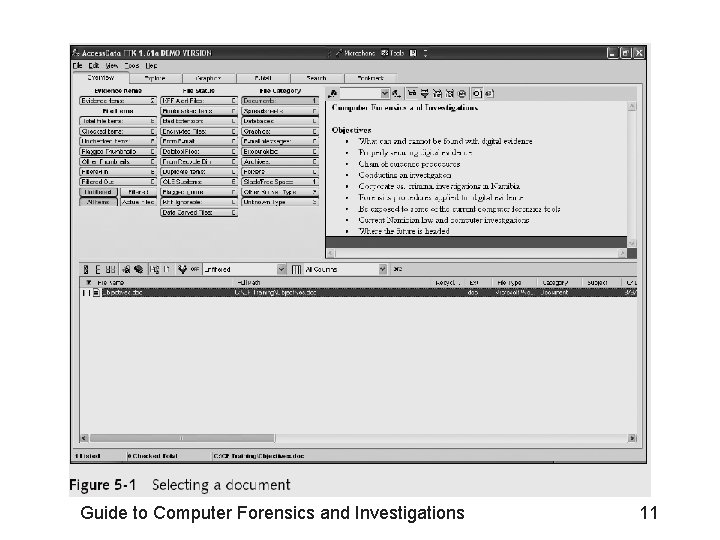Switch viewer to filtered text view icon

pyautogui.click(x=424, y=94)
